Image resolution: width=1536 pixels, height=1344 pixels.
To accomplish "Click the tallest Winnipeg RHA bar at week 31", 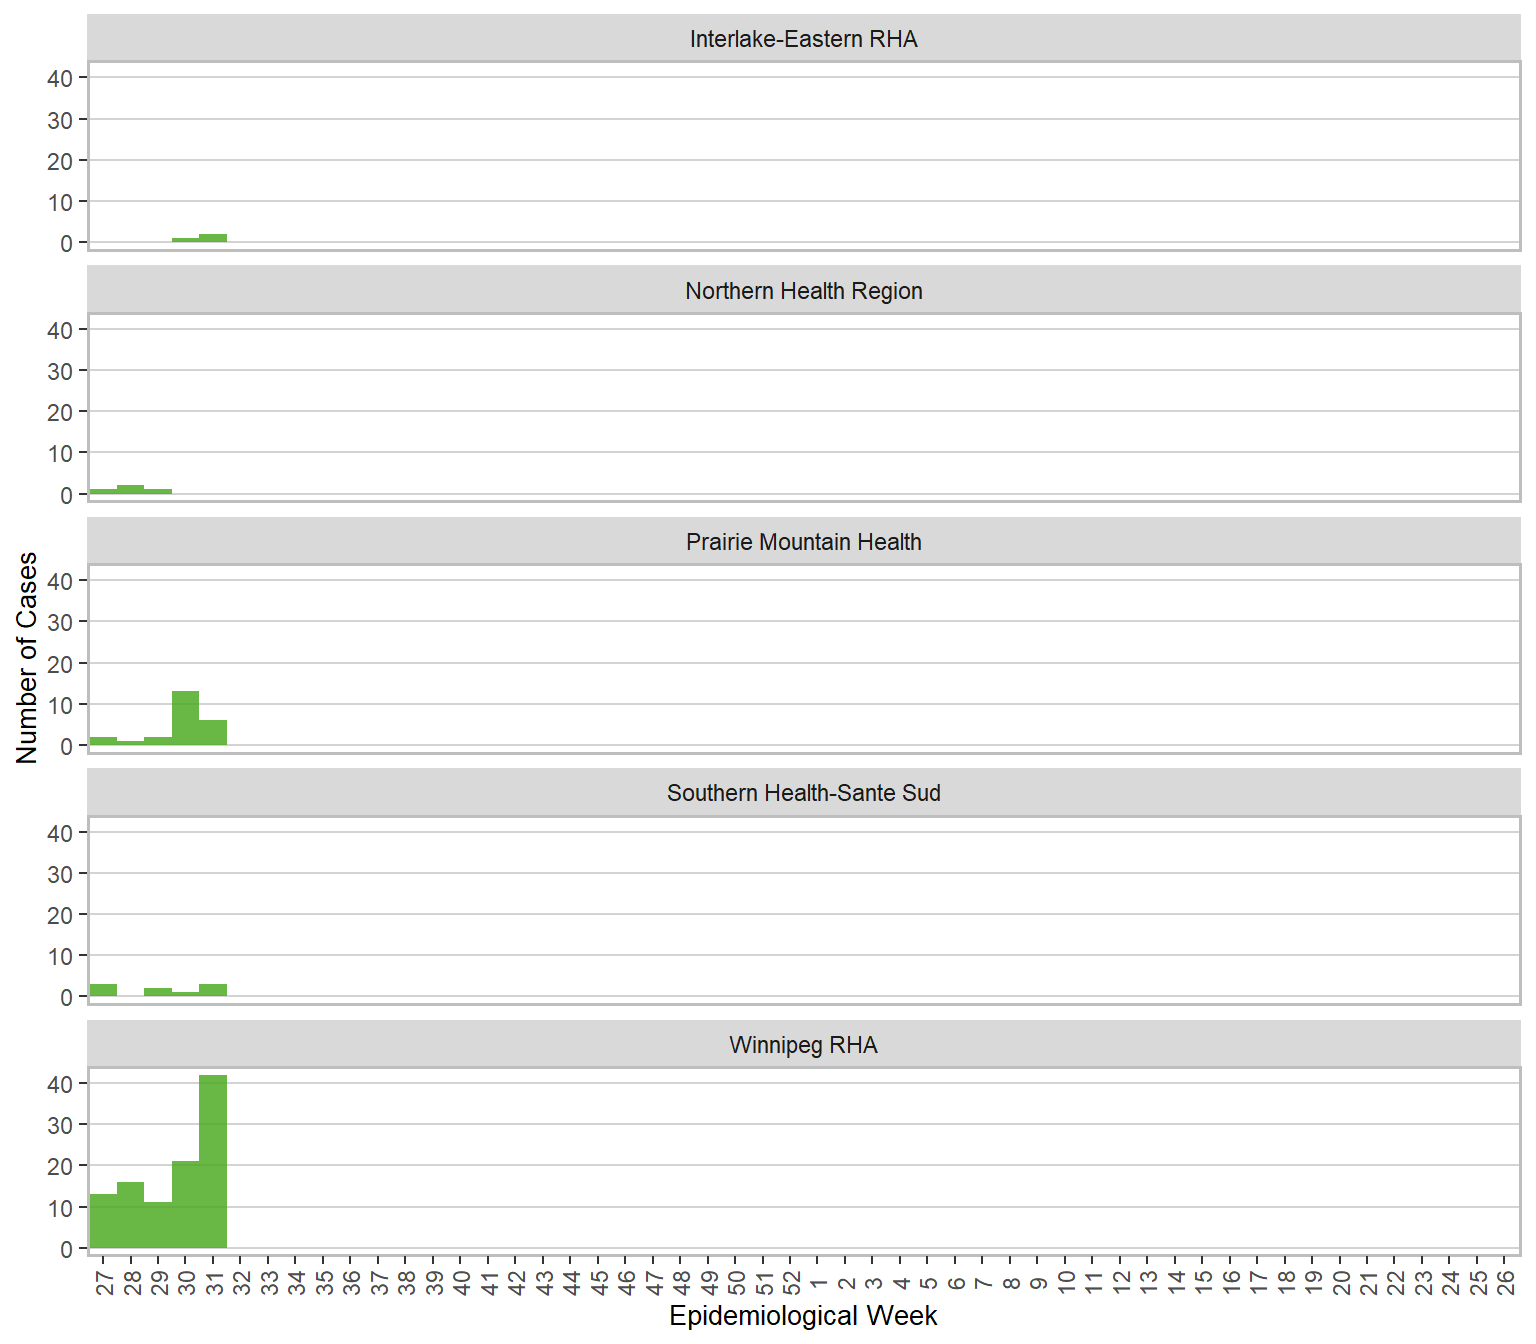I will click(213, 1161).
